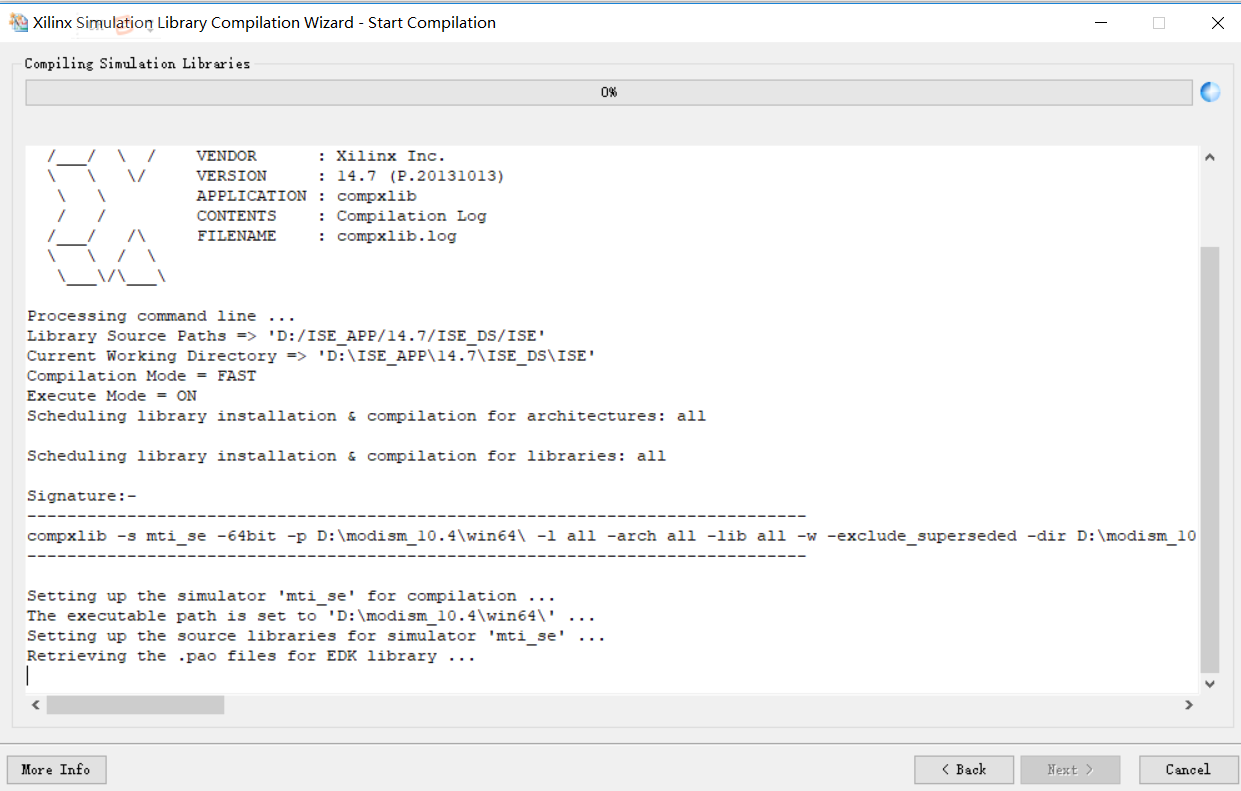Go back with the Back button
This screenshot has height=791, width=1241.
coord(964,769)
